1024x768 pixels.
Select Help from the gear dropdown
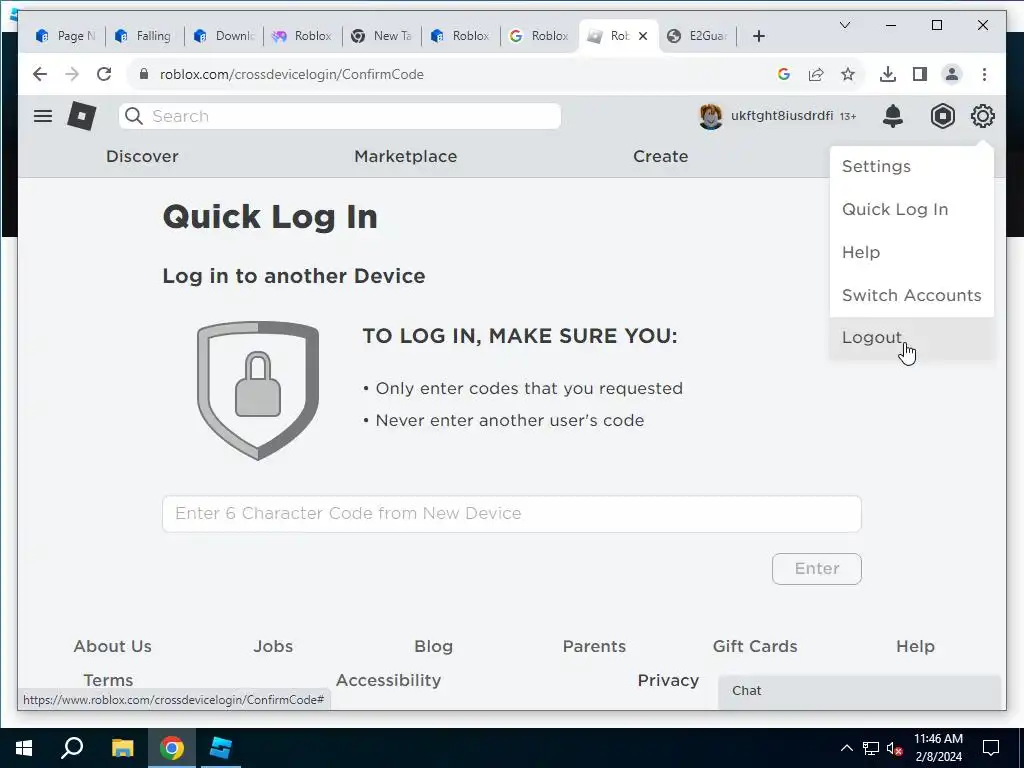[x=912, y=253]
